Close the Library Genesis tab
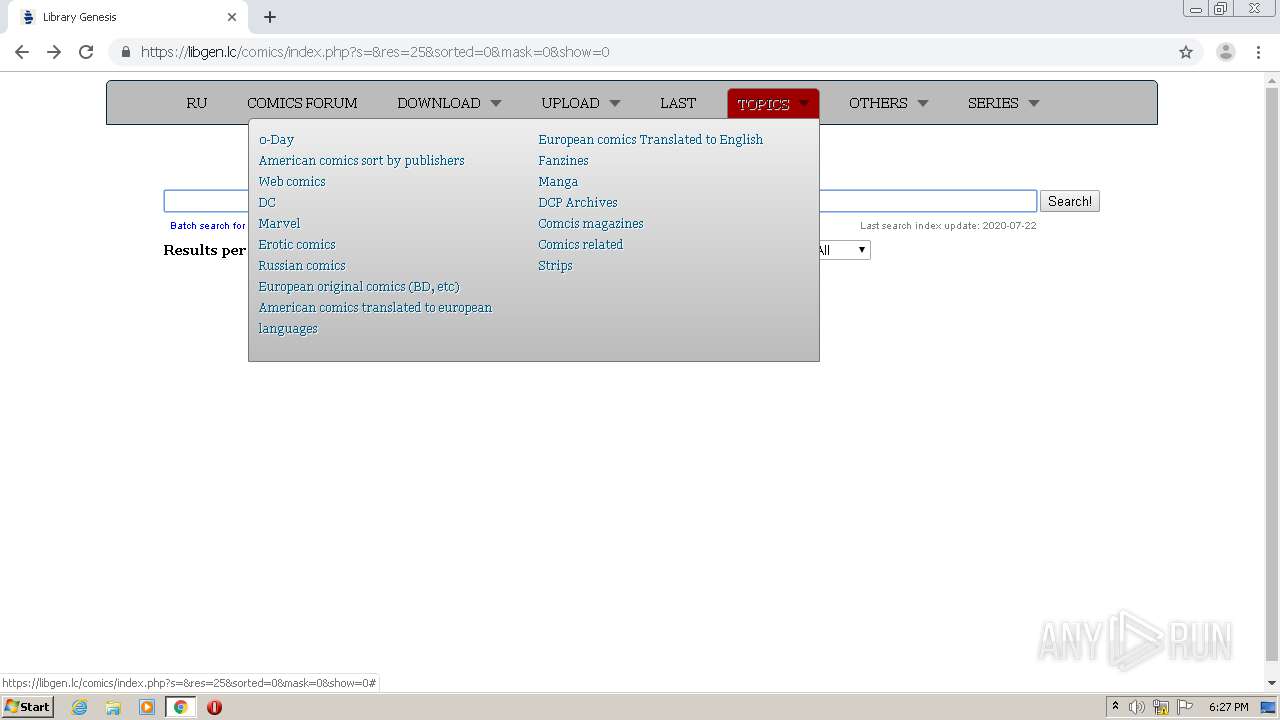1280x720 pixels. 232,17
